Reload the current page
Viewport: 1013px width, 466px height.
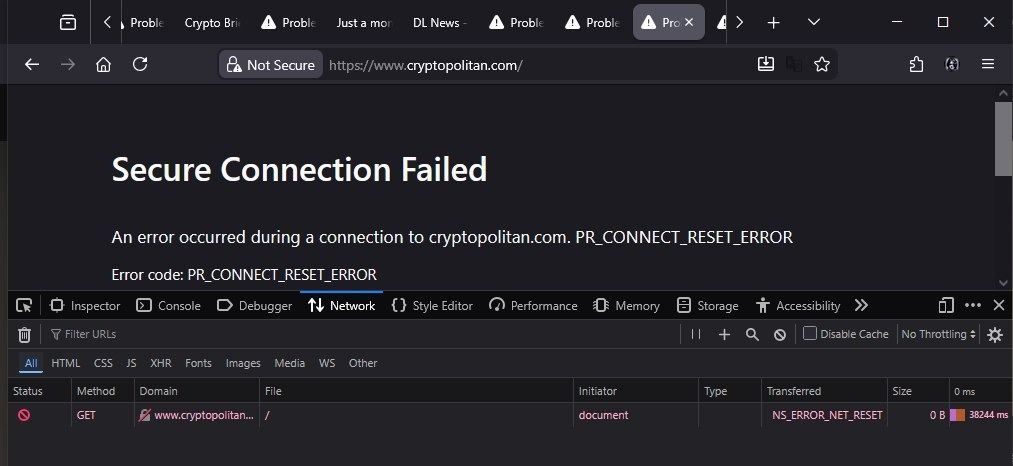(x=140, y=65)
